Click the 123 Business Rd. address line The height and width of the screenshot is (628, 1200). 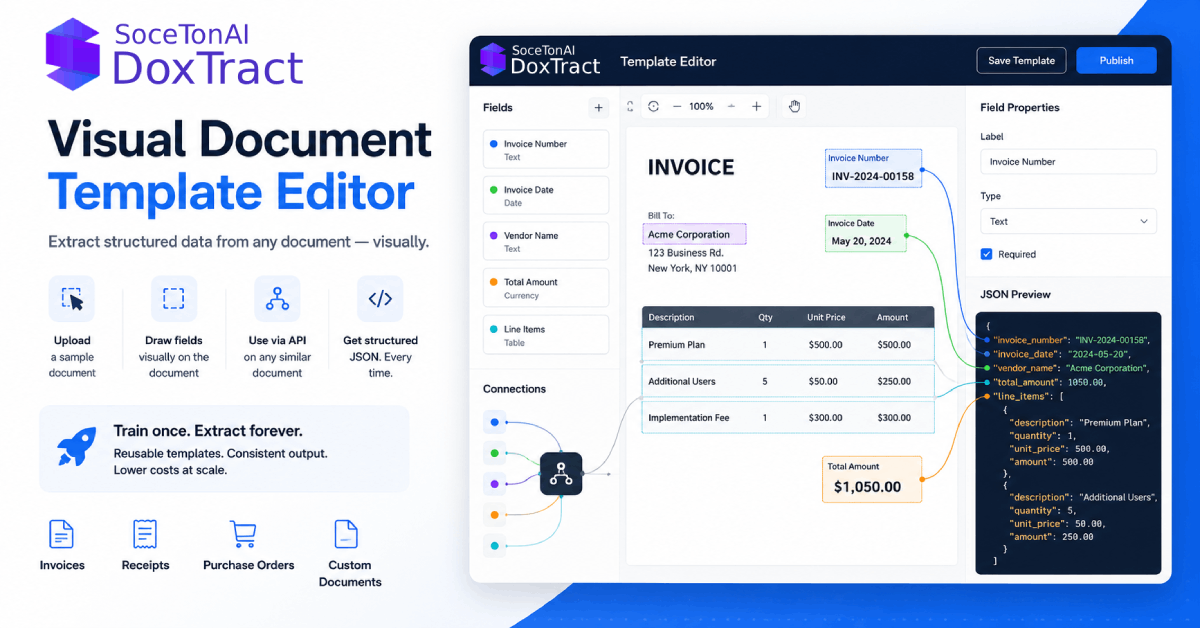click(x=685, y=253)
